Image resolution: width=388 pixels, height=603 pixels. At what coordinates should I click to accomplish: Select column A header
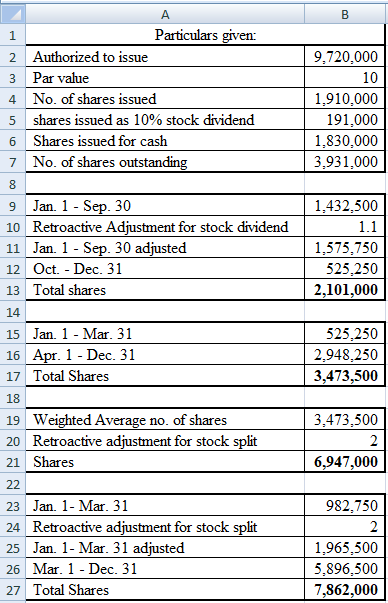[x=165, y=14]
